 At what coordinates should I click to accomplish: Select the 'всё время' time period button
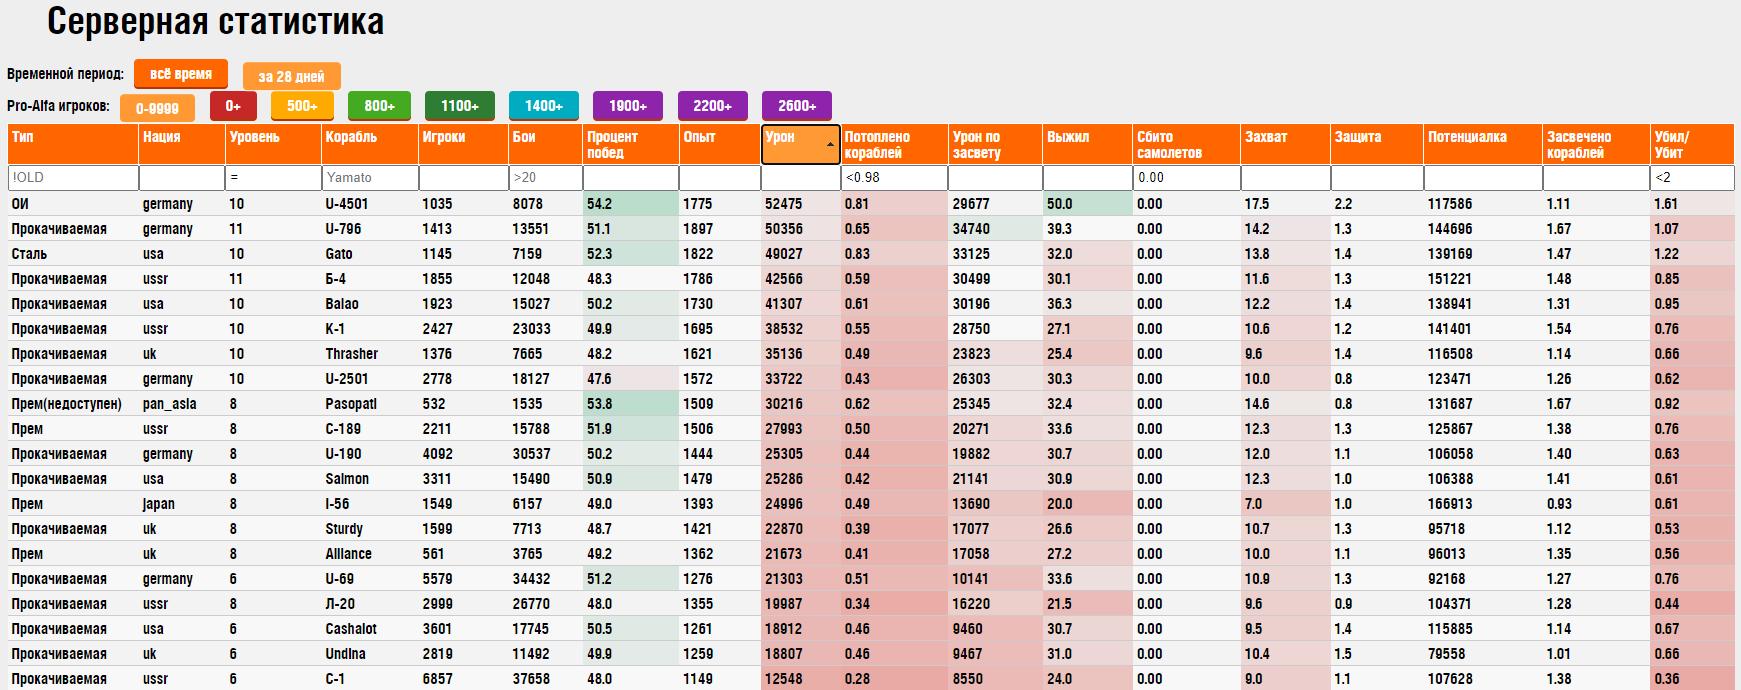(181, 74)
